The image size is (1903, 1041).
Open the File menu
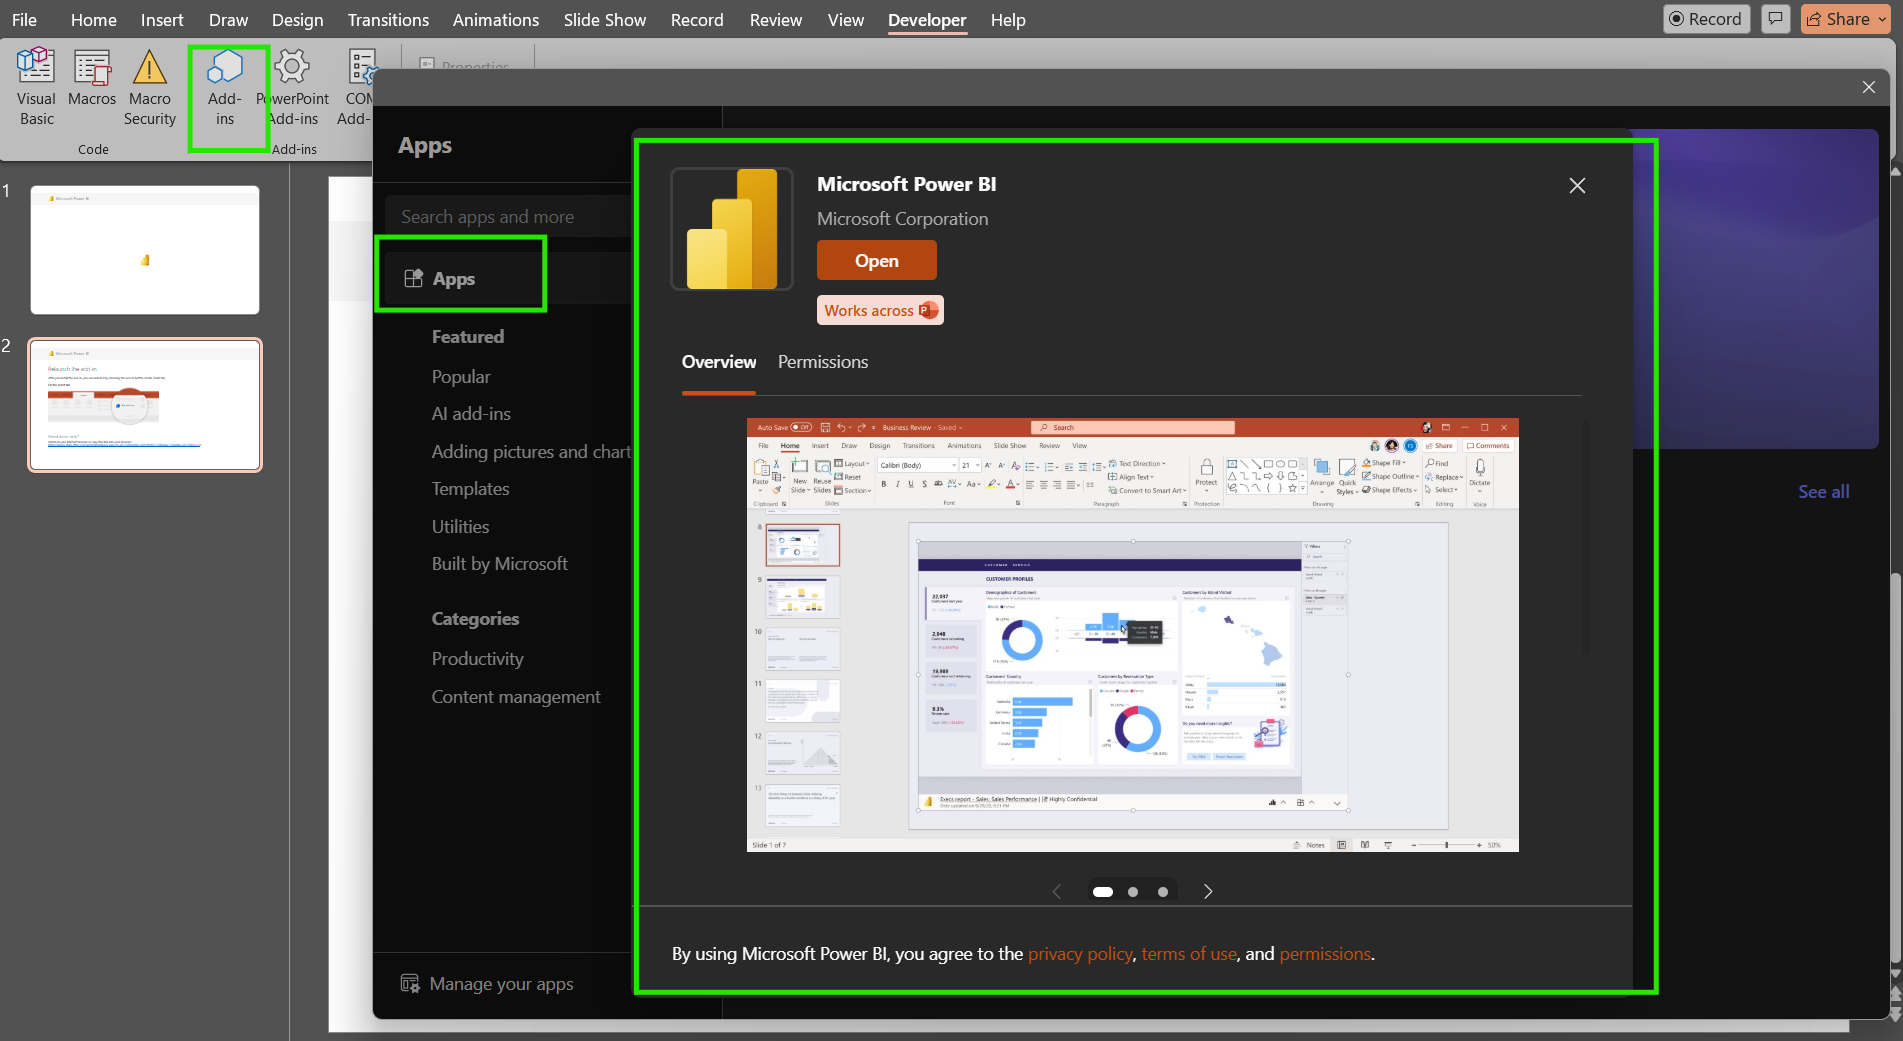[24, 20]
